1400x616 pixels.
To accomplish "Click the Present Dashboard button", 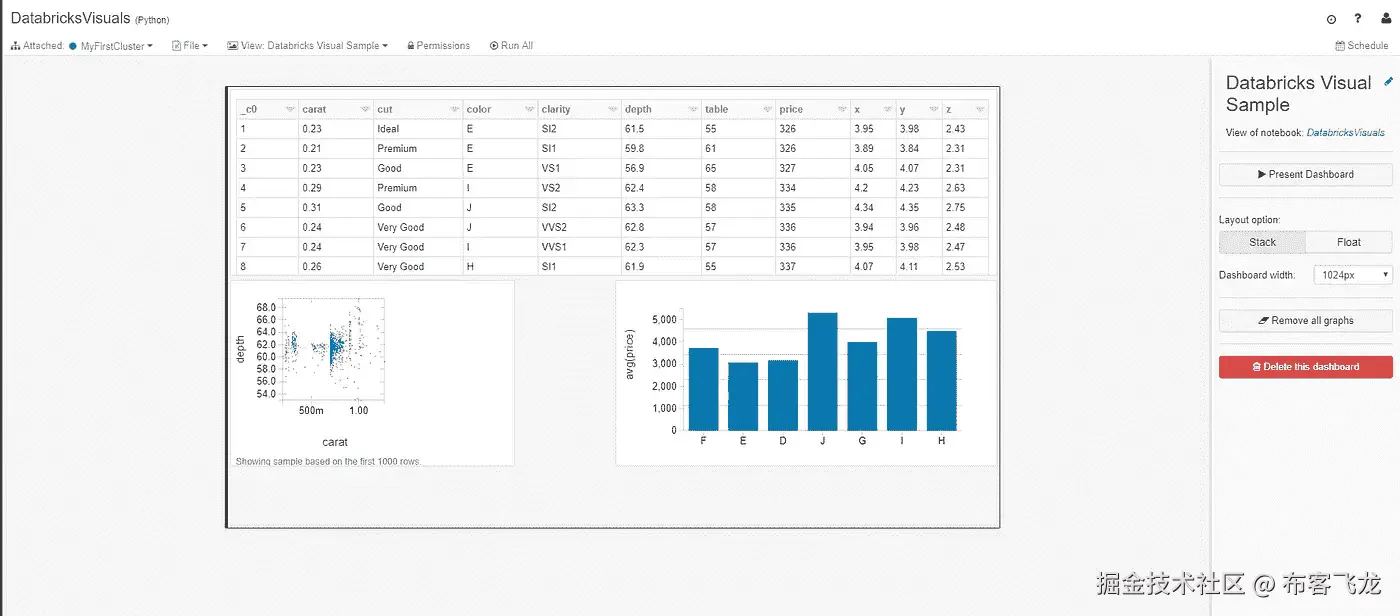I will (x=1305, y=174).
